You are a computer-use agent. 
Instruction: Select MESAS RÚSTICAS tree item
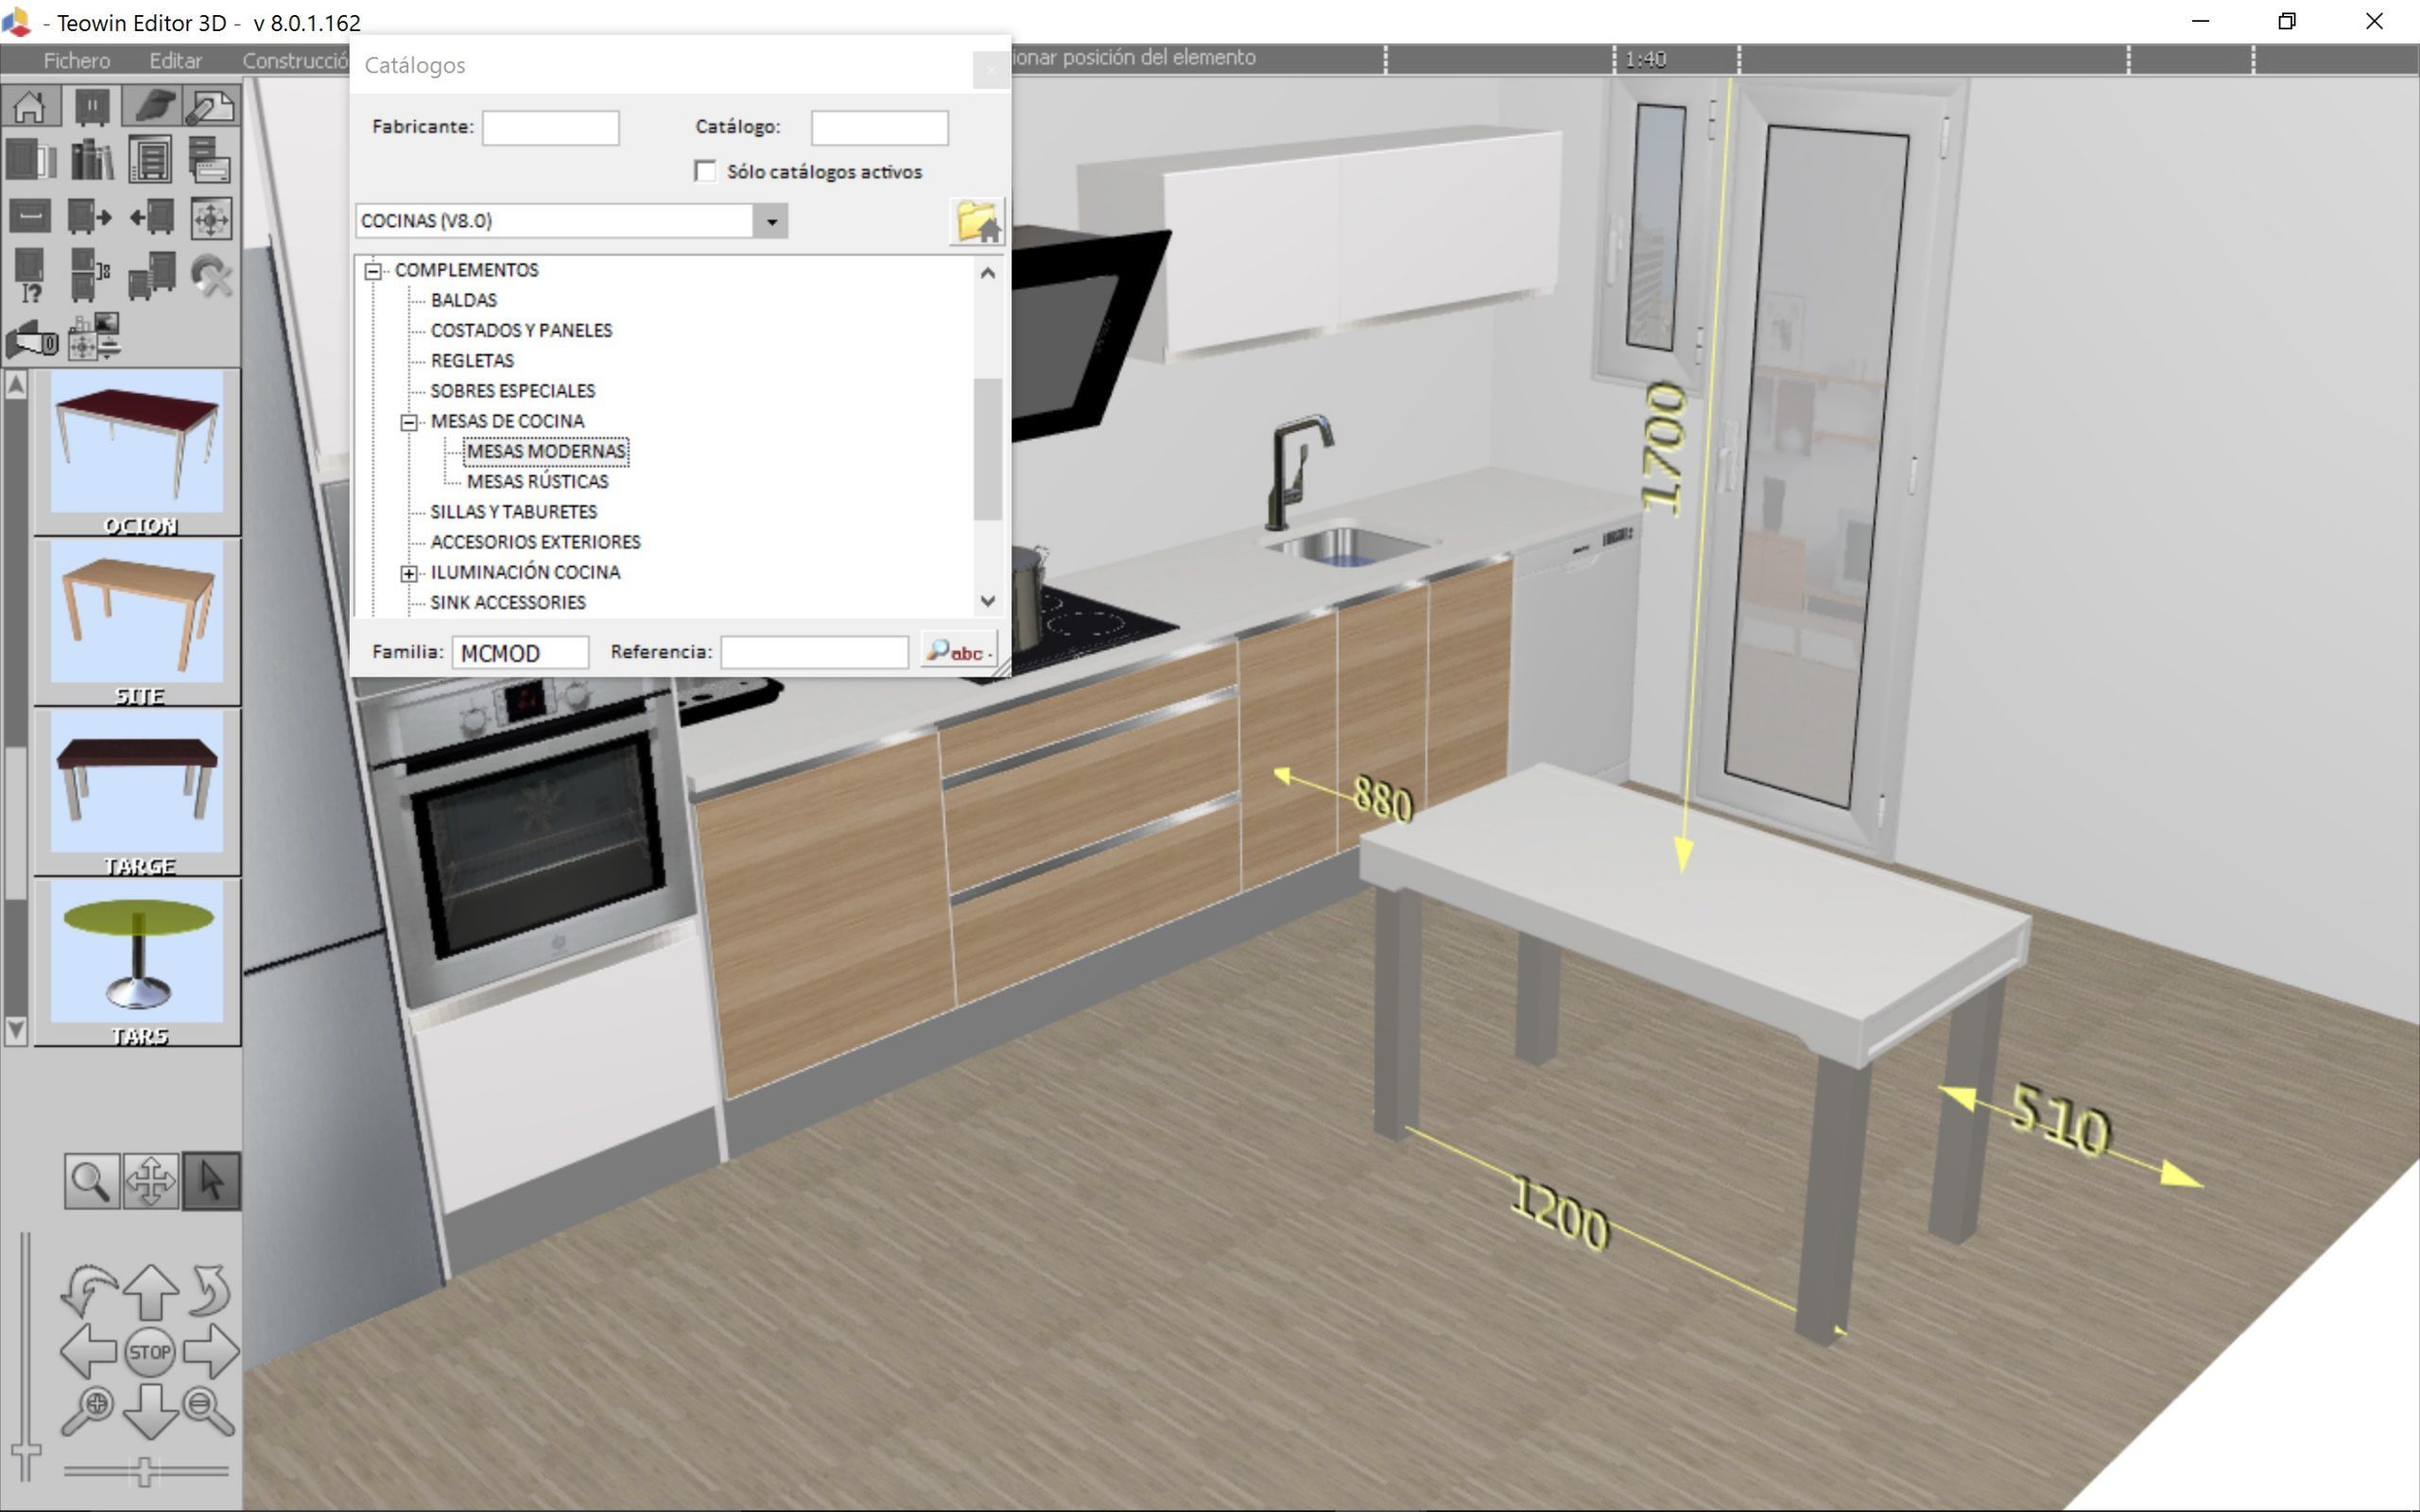pyautogui.click(x=538, y=482)
